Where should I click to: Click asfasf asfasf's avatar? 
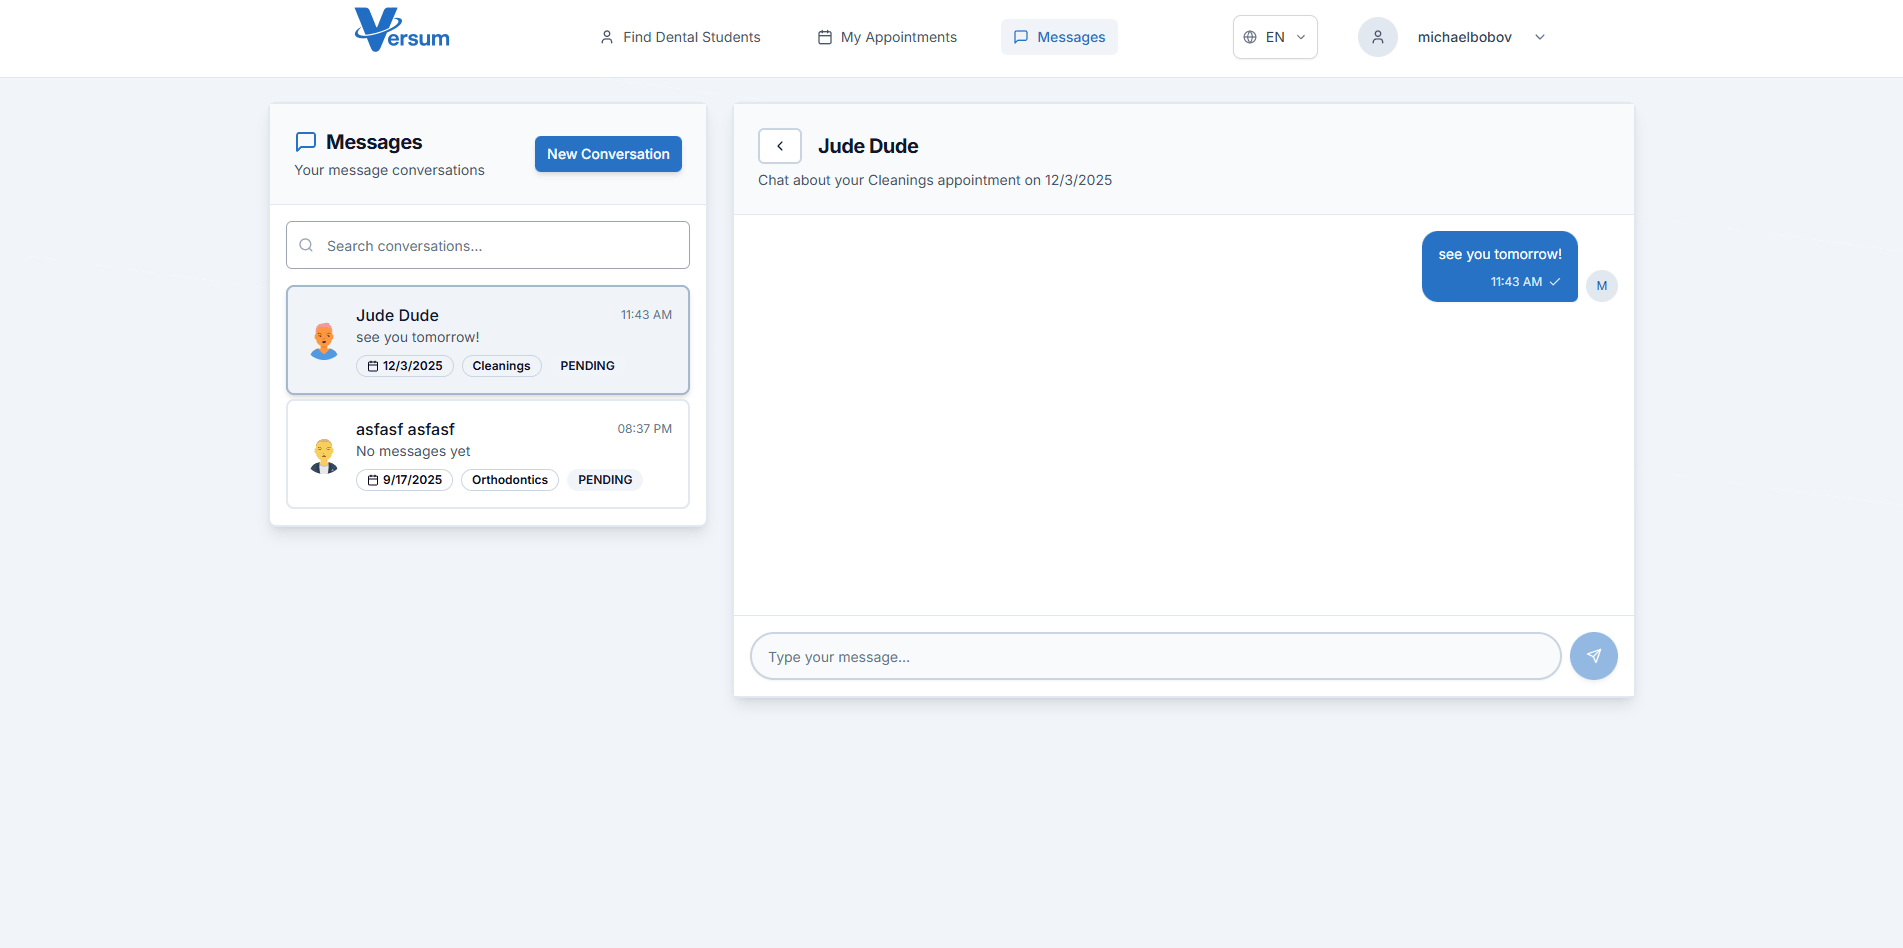pyautogui.click(x=324, y=455)
